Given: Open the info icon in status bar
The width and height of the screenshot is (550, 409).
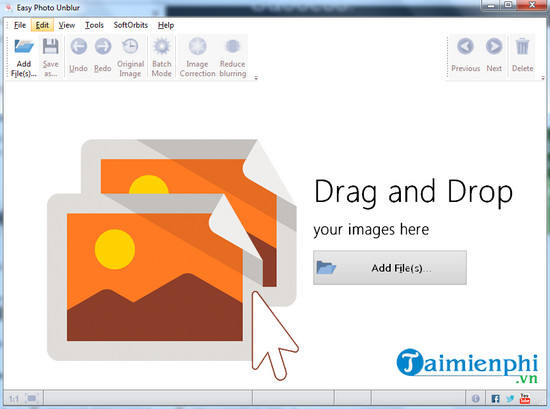Looking at the screenshot, I should [x=476, y=398].
